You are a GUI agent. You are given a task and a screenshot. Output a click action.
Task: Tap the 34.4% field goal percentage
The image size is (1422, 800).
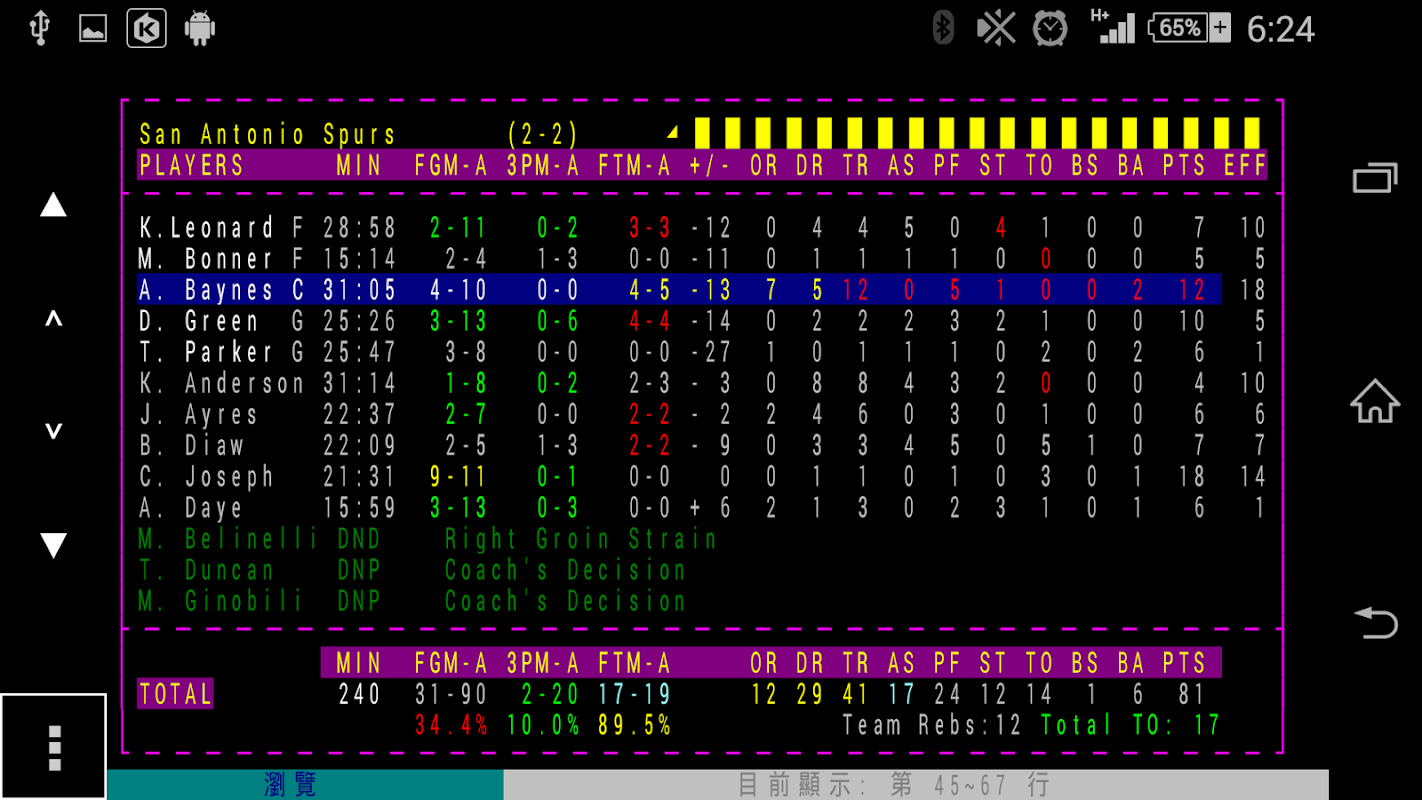point(451,725)
